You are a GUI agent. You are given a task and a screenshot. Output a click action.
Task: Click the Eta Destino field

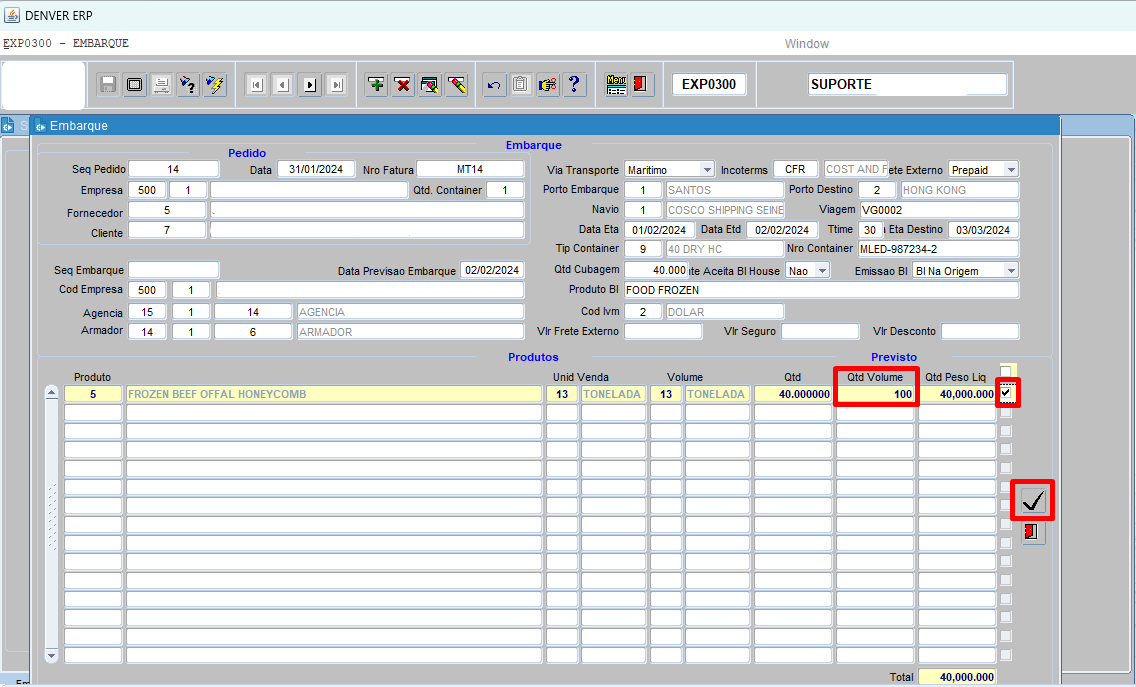[983, 230]
